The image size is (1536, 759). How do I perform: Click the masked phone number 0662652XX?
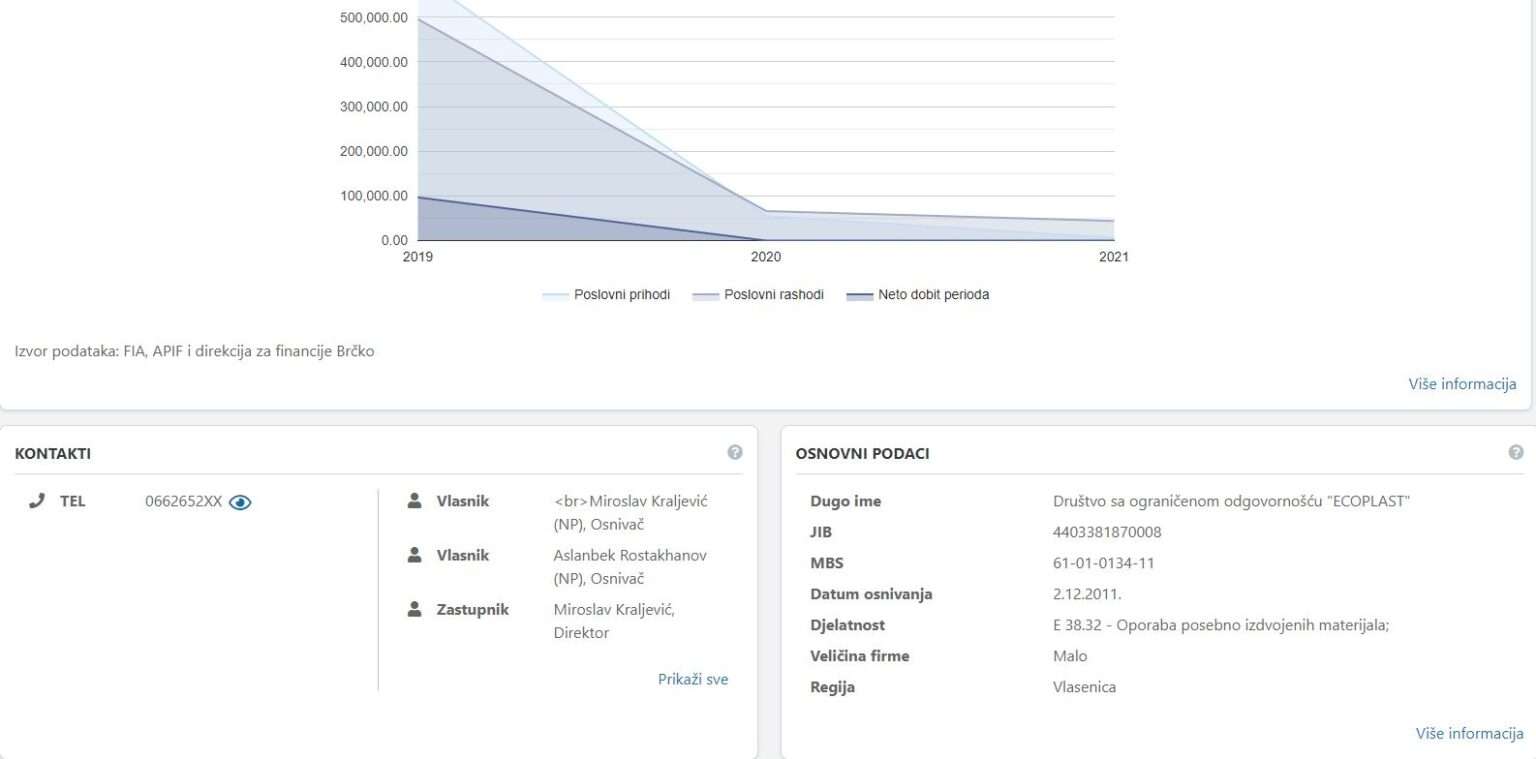click(183, 502)
